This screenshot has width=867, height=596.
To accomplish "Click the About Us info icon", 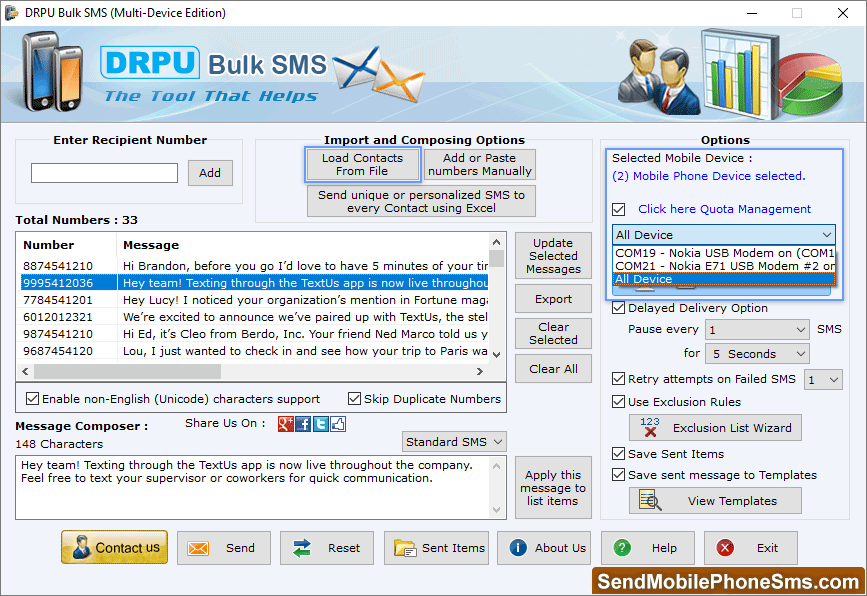I will [518, 548].
